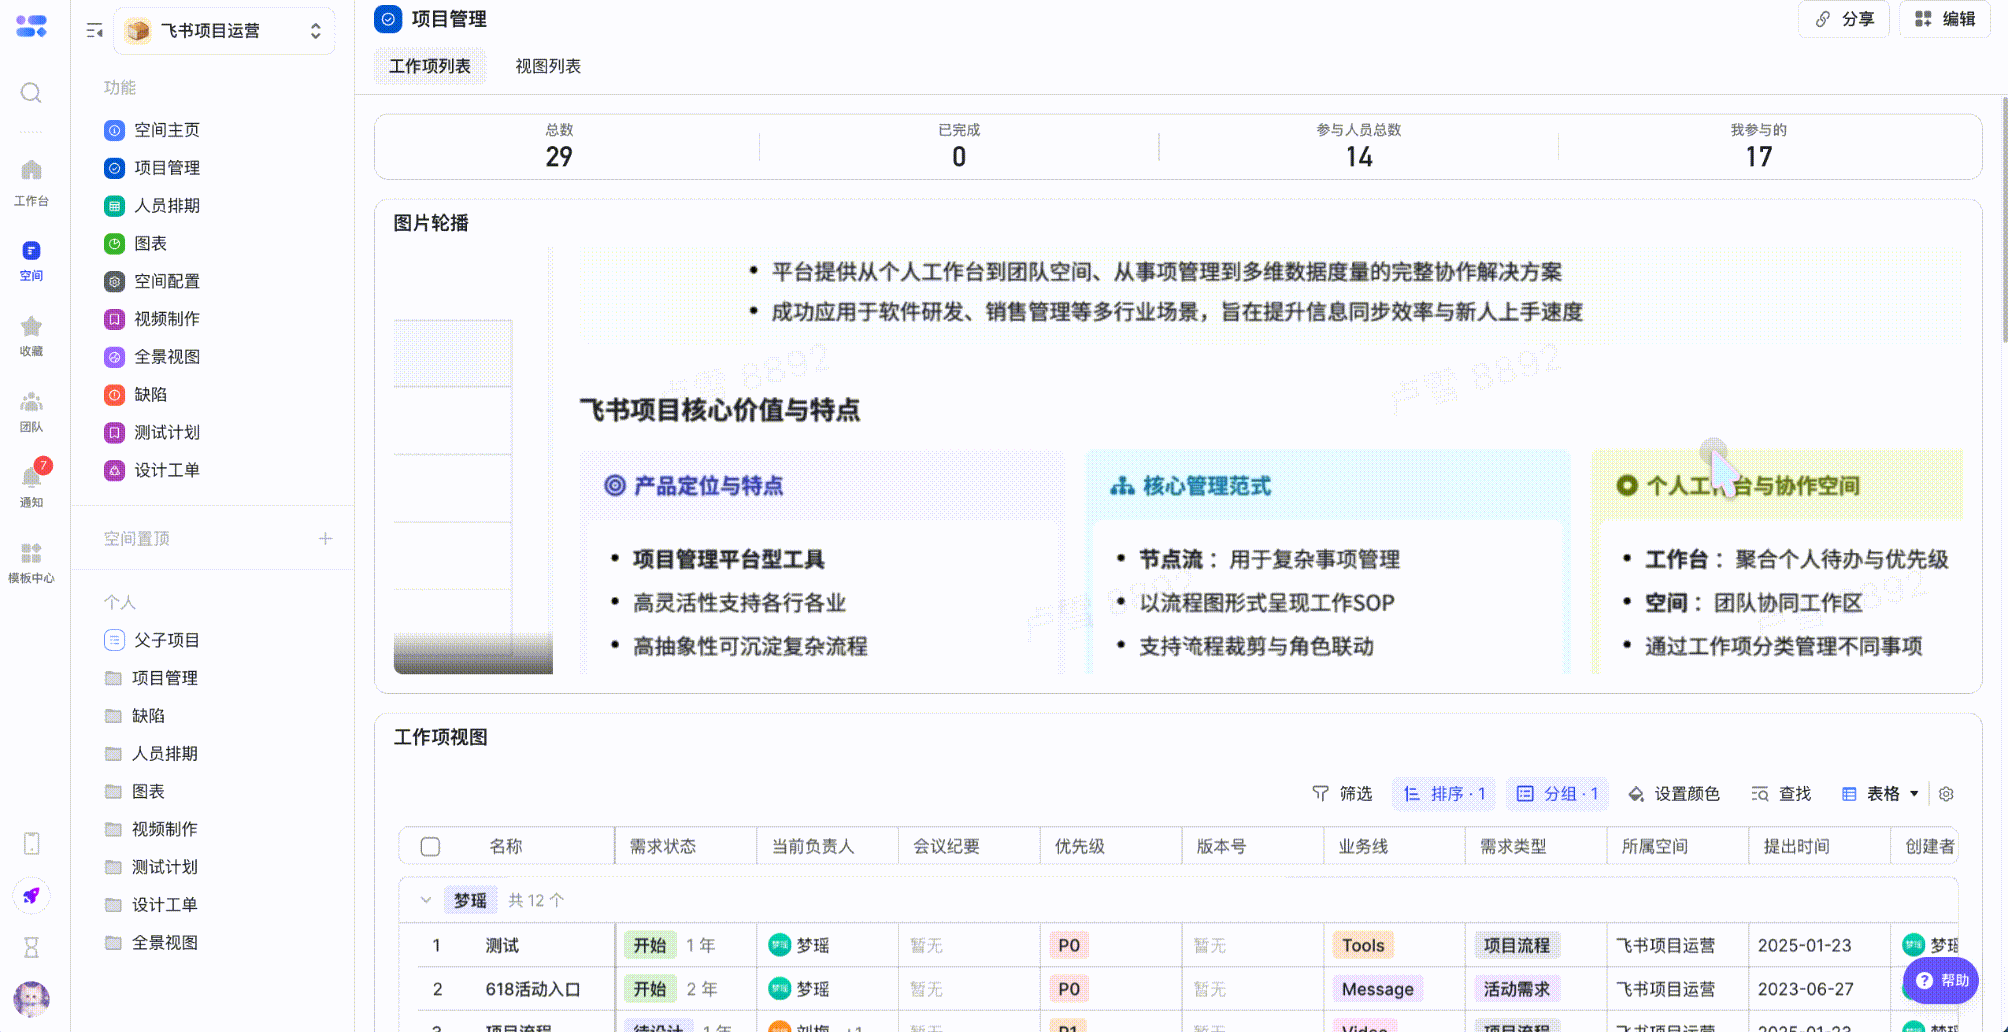Open 通知 notifications bell
2008x1032 pixels.
pos(31,487)
